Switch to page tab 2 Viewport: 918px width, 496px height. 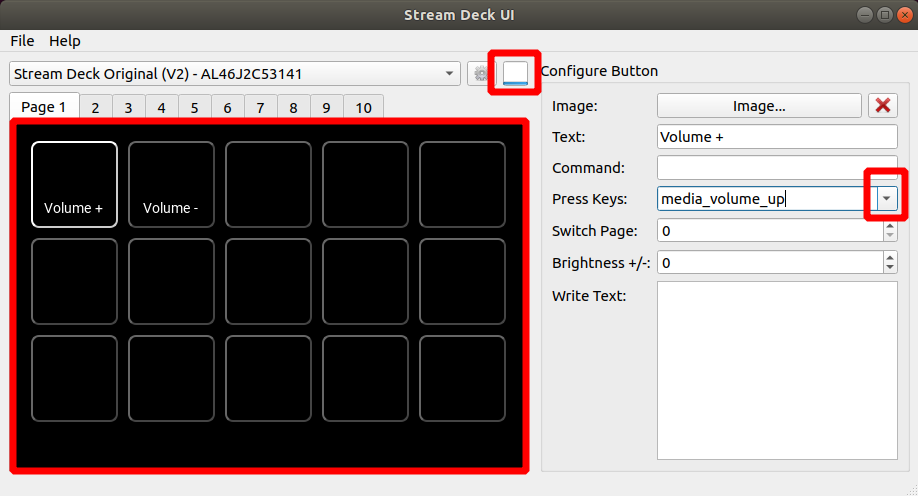(95, 108)
